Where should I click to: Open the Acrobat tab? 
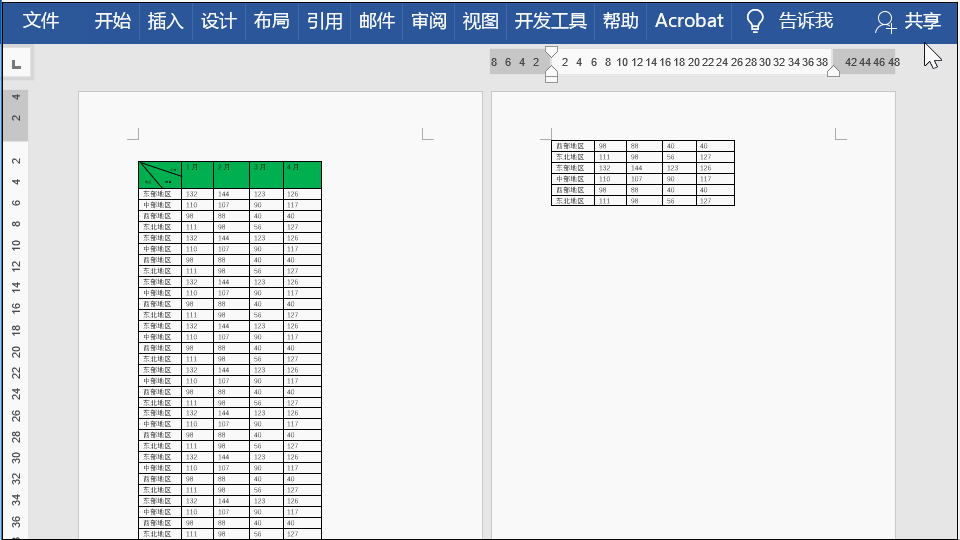click(x=689, y=21)
